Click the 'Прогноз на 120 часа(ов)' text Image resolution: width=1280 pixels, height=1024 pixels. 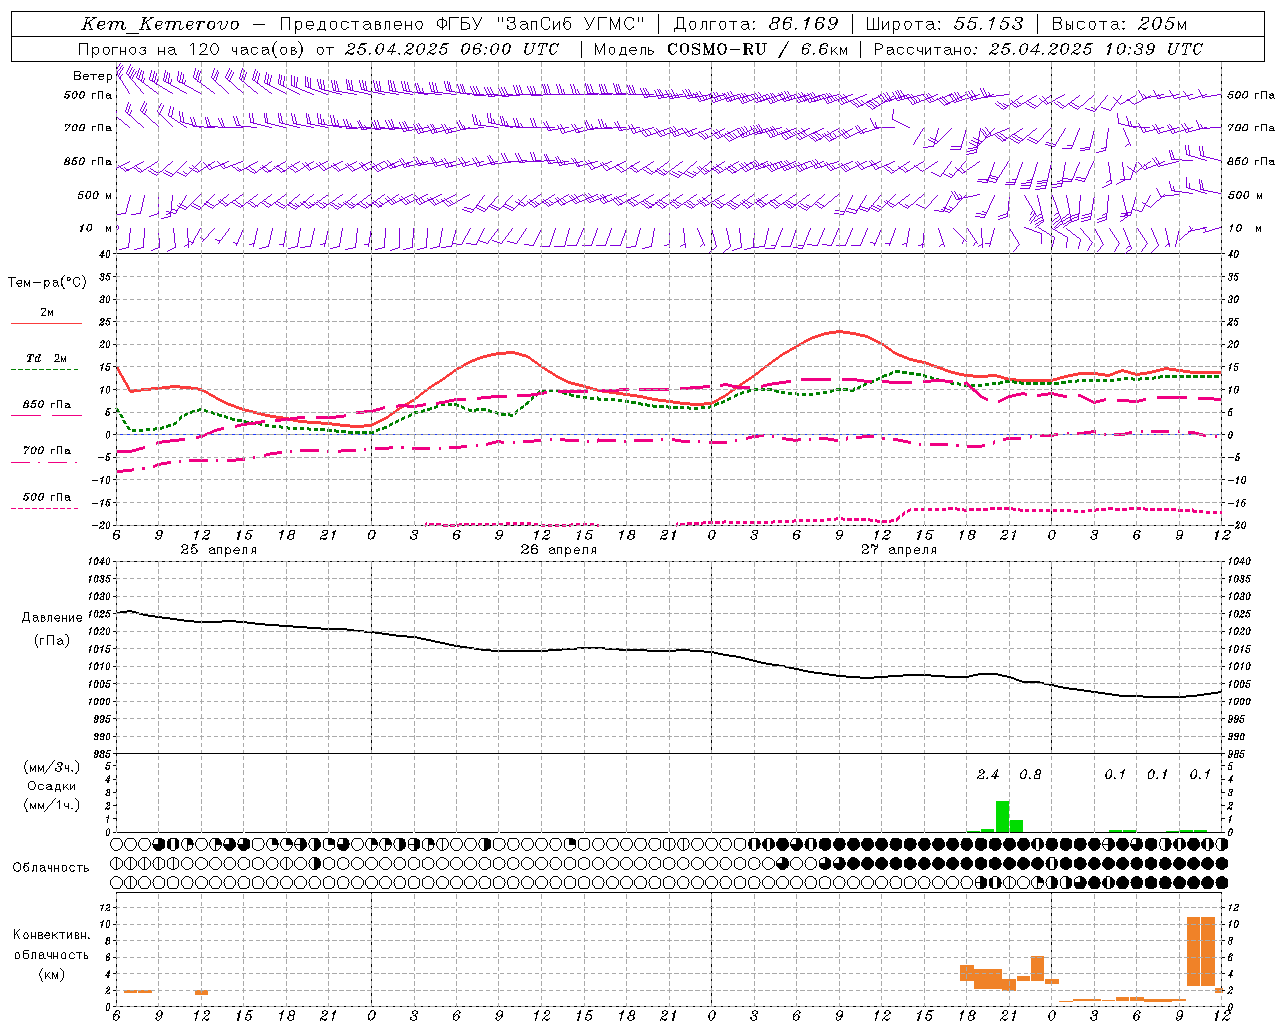(x=193, y=49)
